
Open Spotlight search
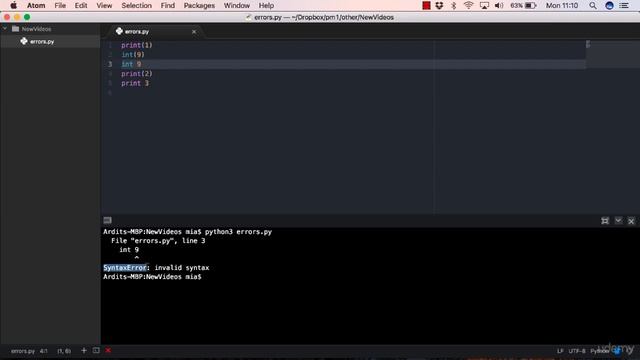593,5
